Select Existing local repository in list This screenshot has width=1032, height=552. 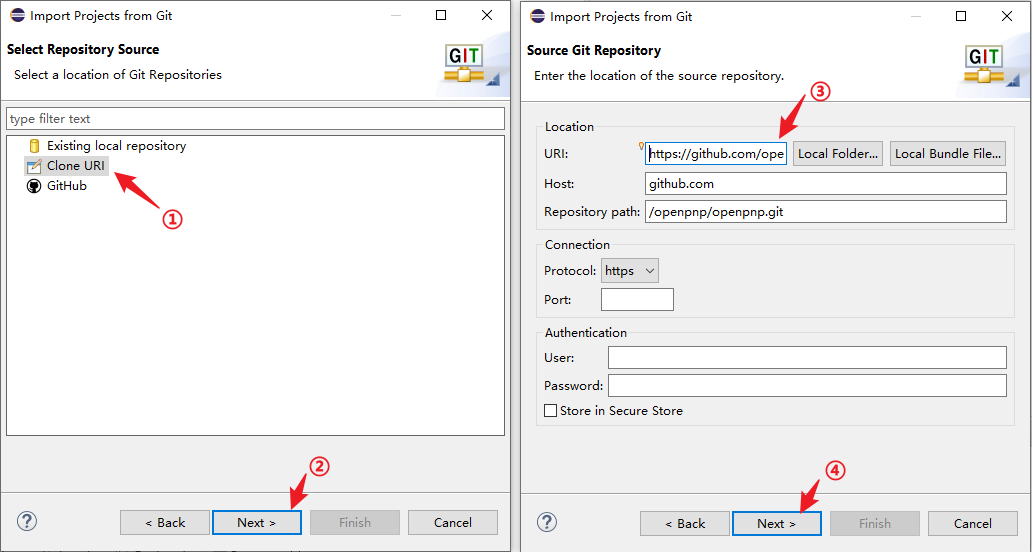coord(116,146)
